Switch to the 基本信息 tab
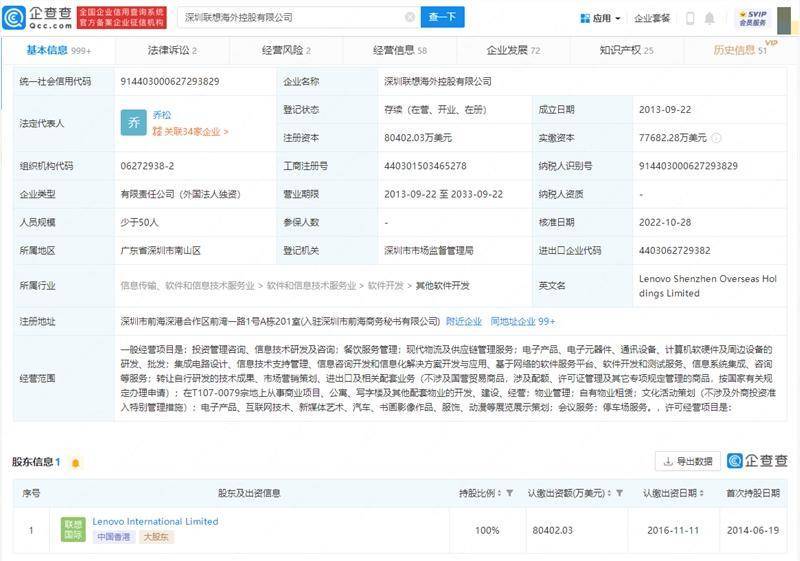This screenshot has height=561, width=800. tap(59, 50)
